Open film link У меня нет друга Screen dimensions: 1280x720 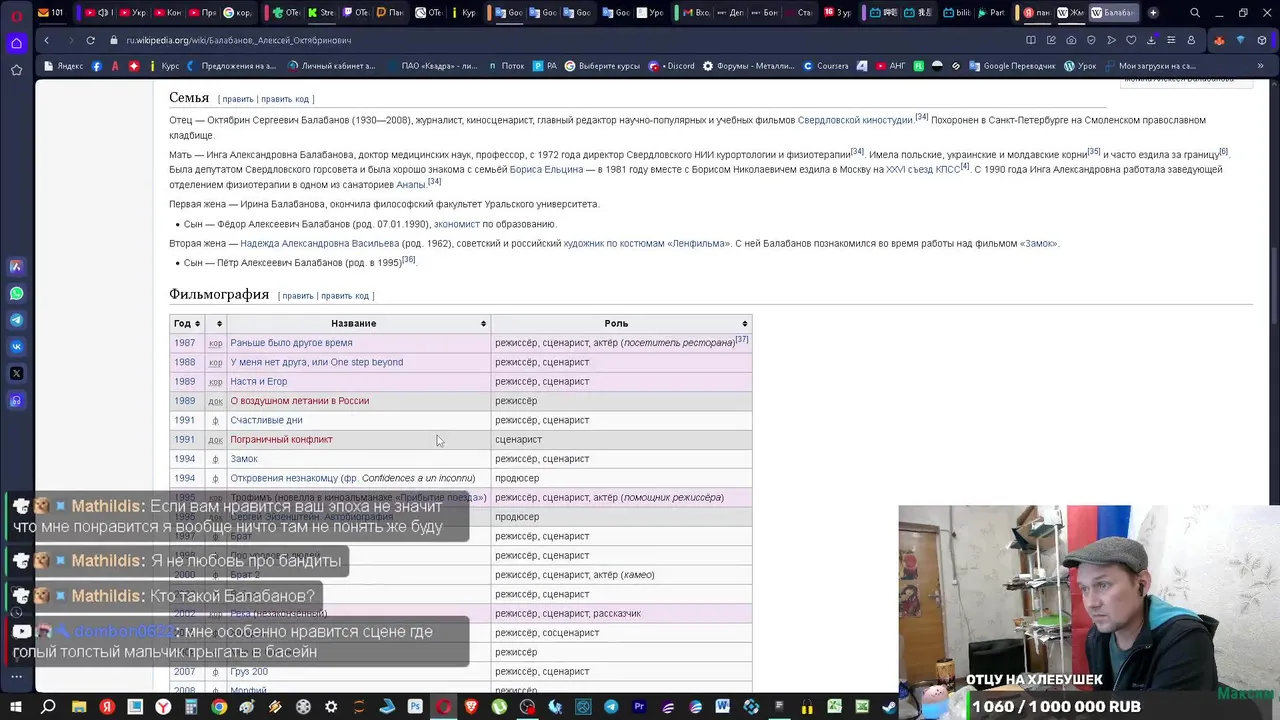[316, 362]
